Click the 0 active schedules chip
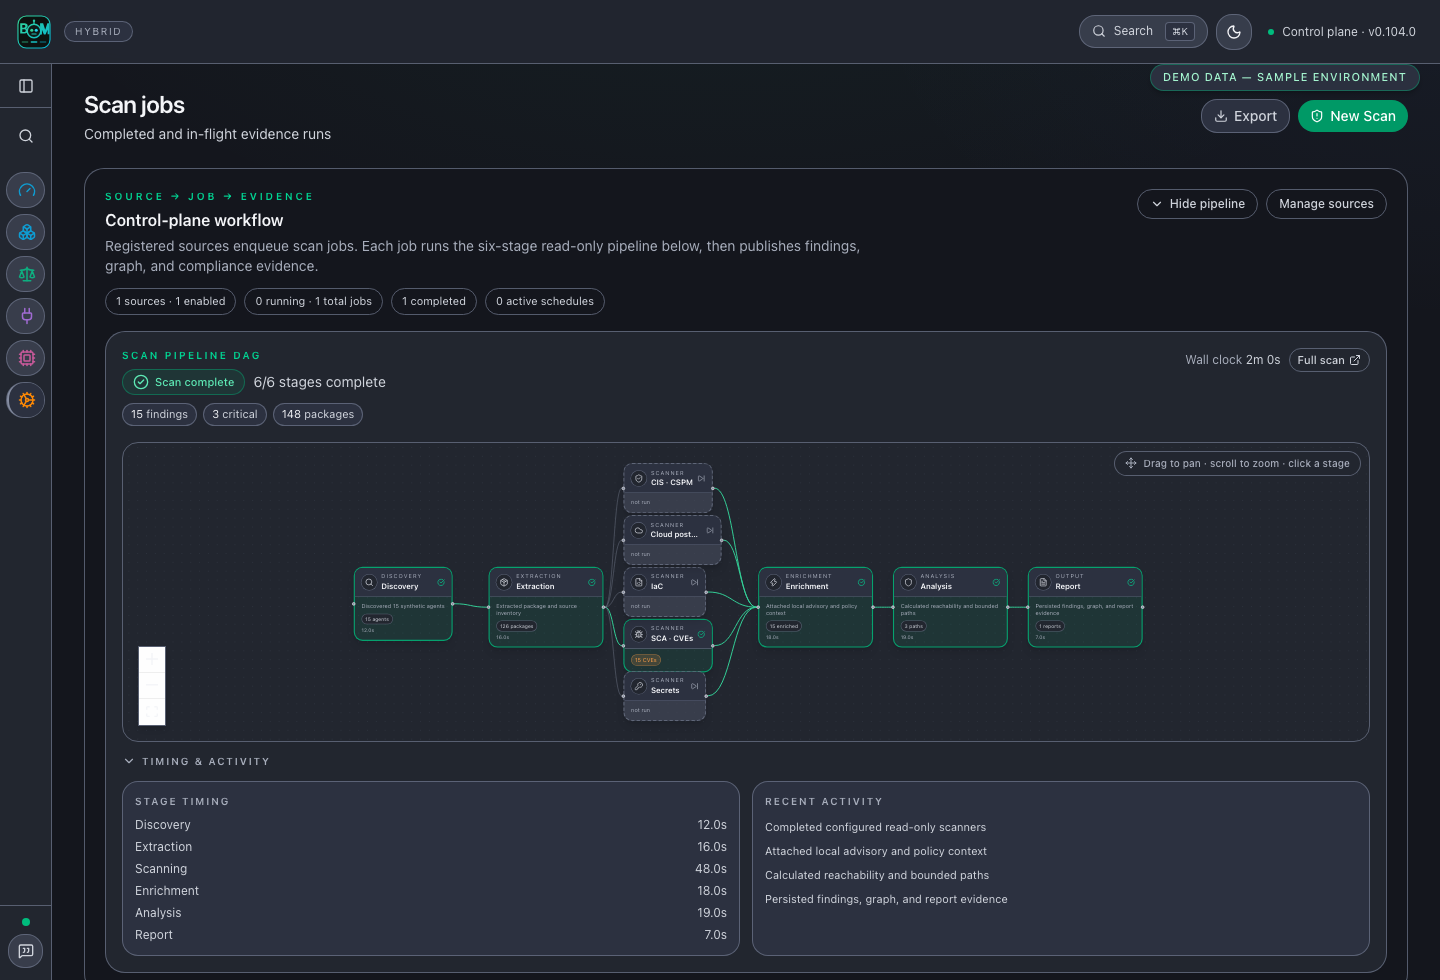Viewport: 1440px width, 980px height. [545, 301]
